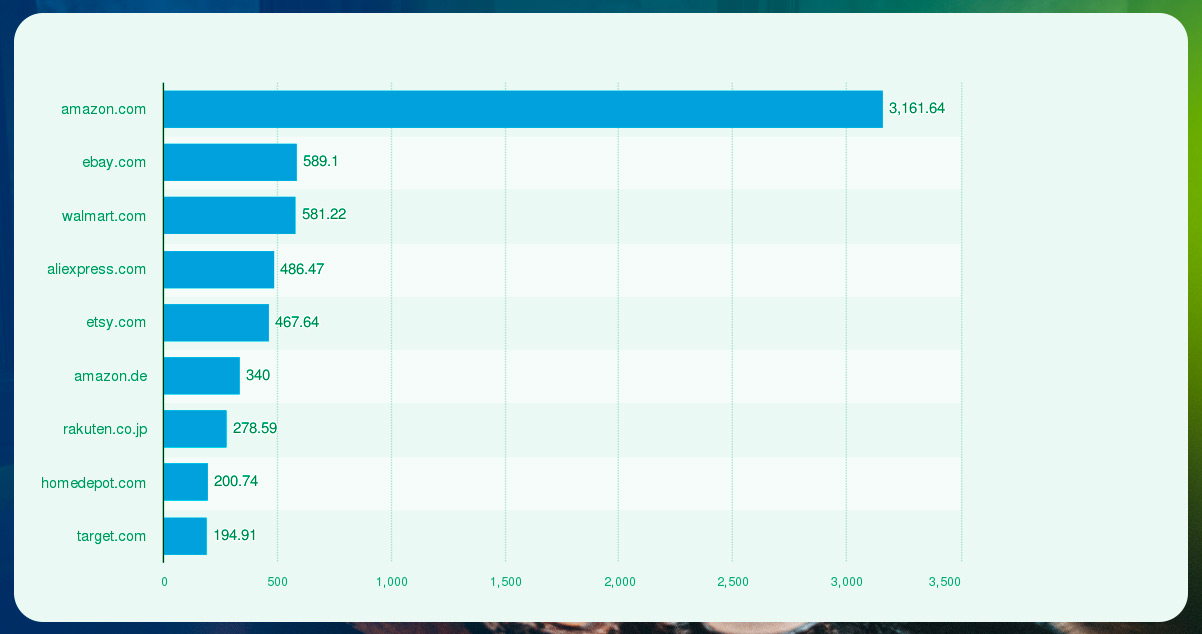Click the 500 x-axis tick label
Viewport: 1202px width, 634px height.
[x=278, y=581]
